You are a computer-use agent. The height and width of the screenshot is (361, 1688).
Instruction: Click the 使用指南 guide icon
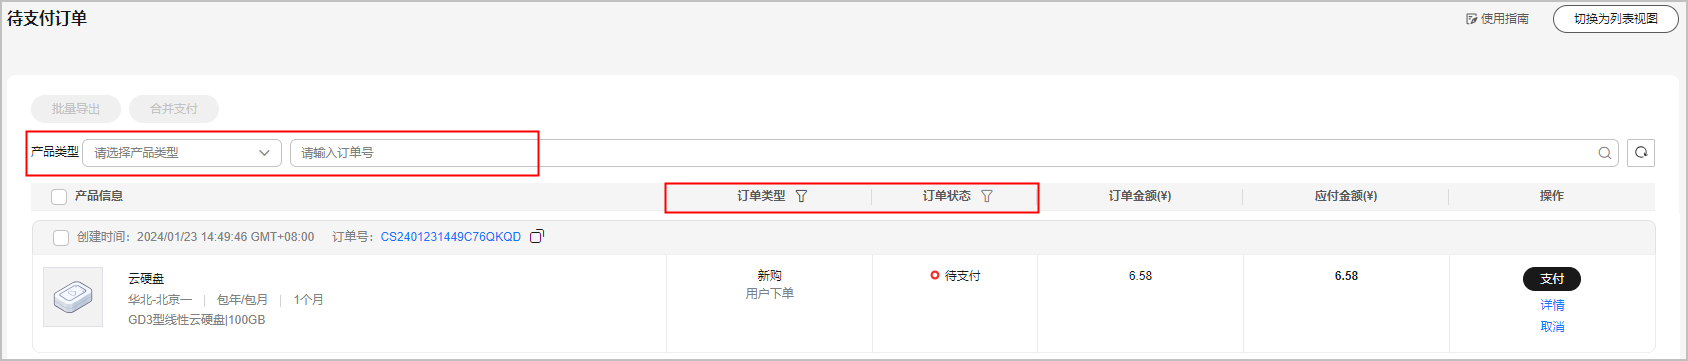[1472, 19]
